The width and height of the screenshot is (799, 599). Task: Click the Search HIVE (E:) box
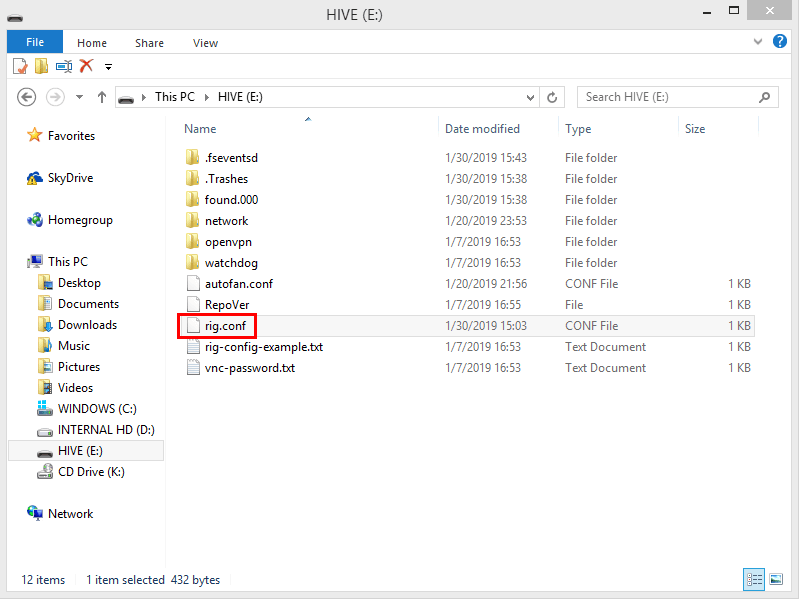pyautogui.click(x=668, y=97)
